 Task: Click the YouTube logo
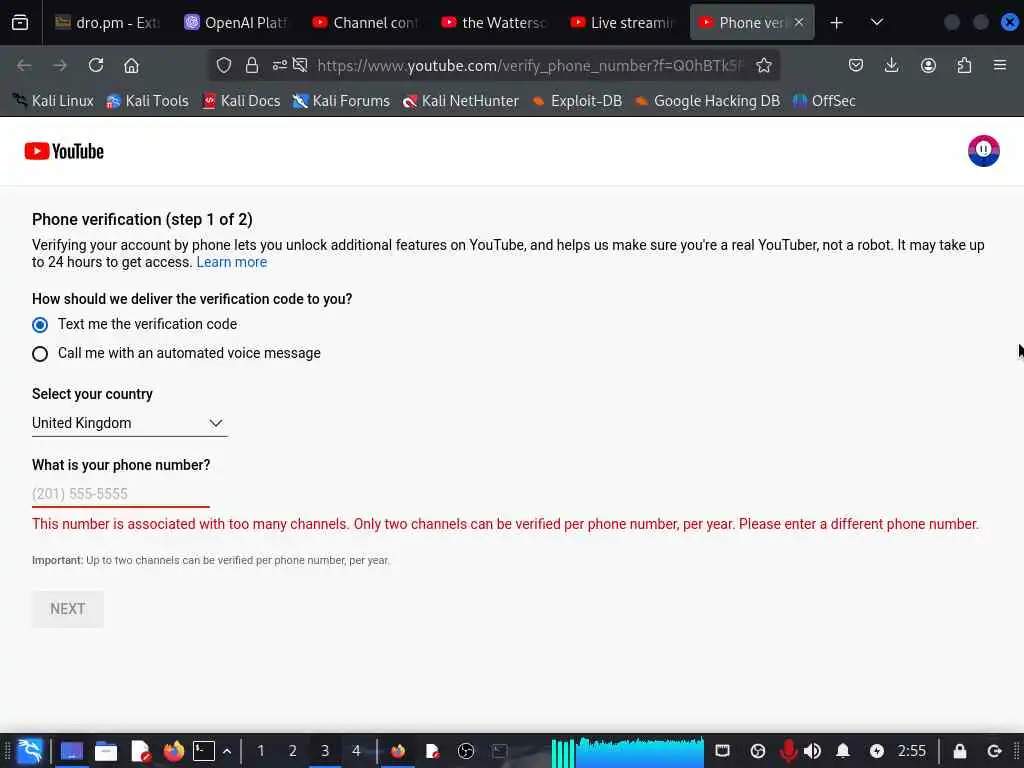click(64, 152)
